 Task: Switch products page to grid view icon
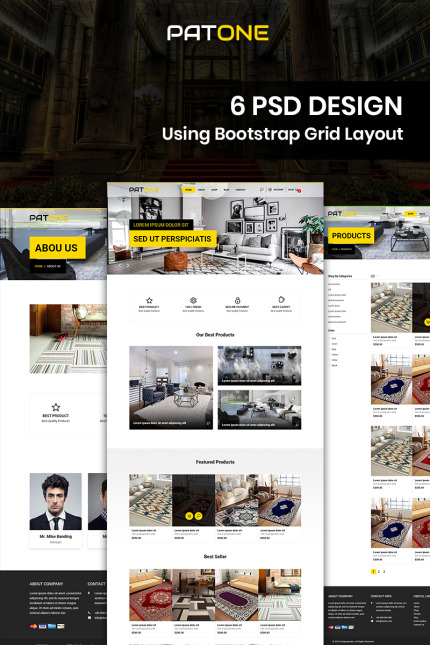(x=373, y=276)
